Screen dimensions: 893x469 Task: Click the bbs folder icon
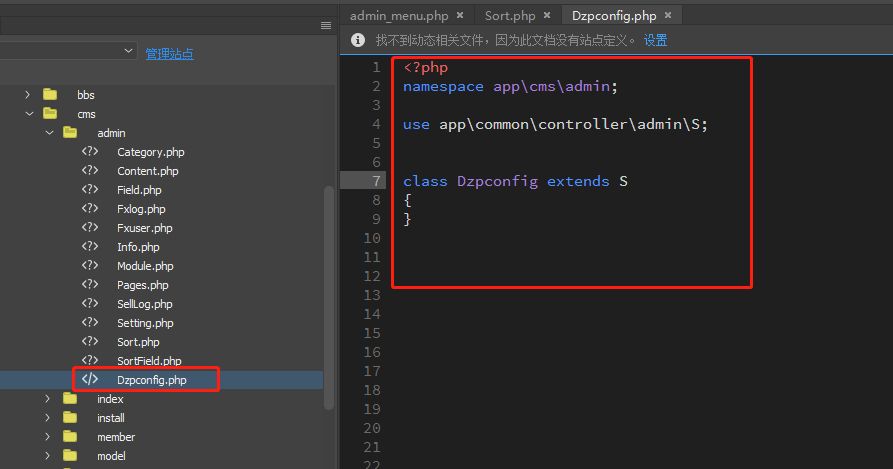click(x=50, y=95)
